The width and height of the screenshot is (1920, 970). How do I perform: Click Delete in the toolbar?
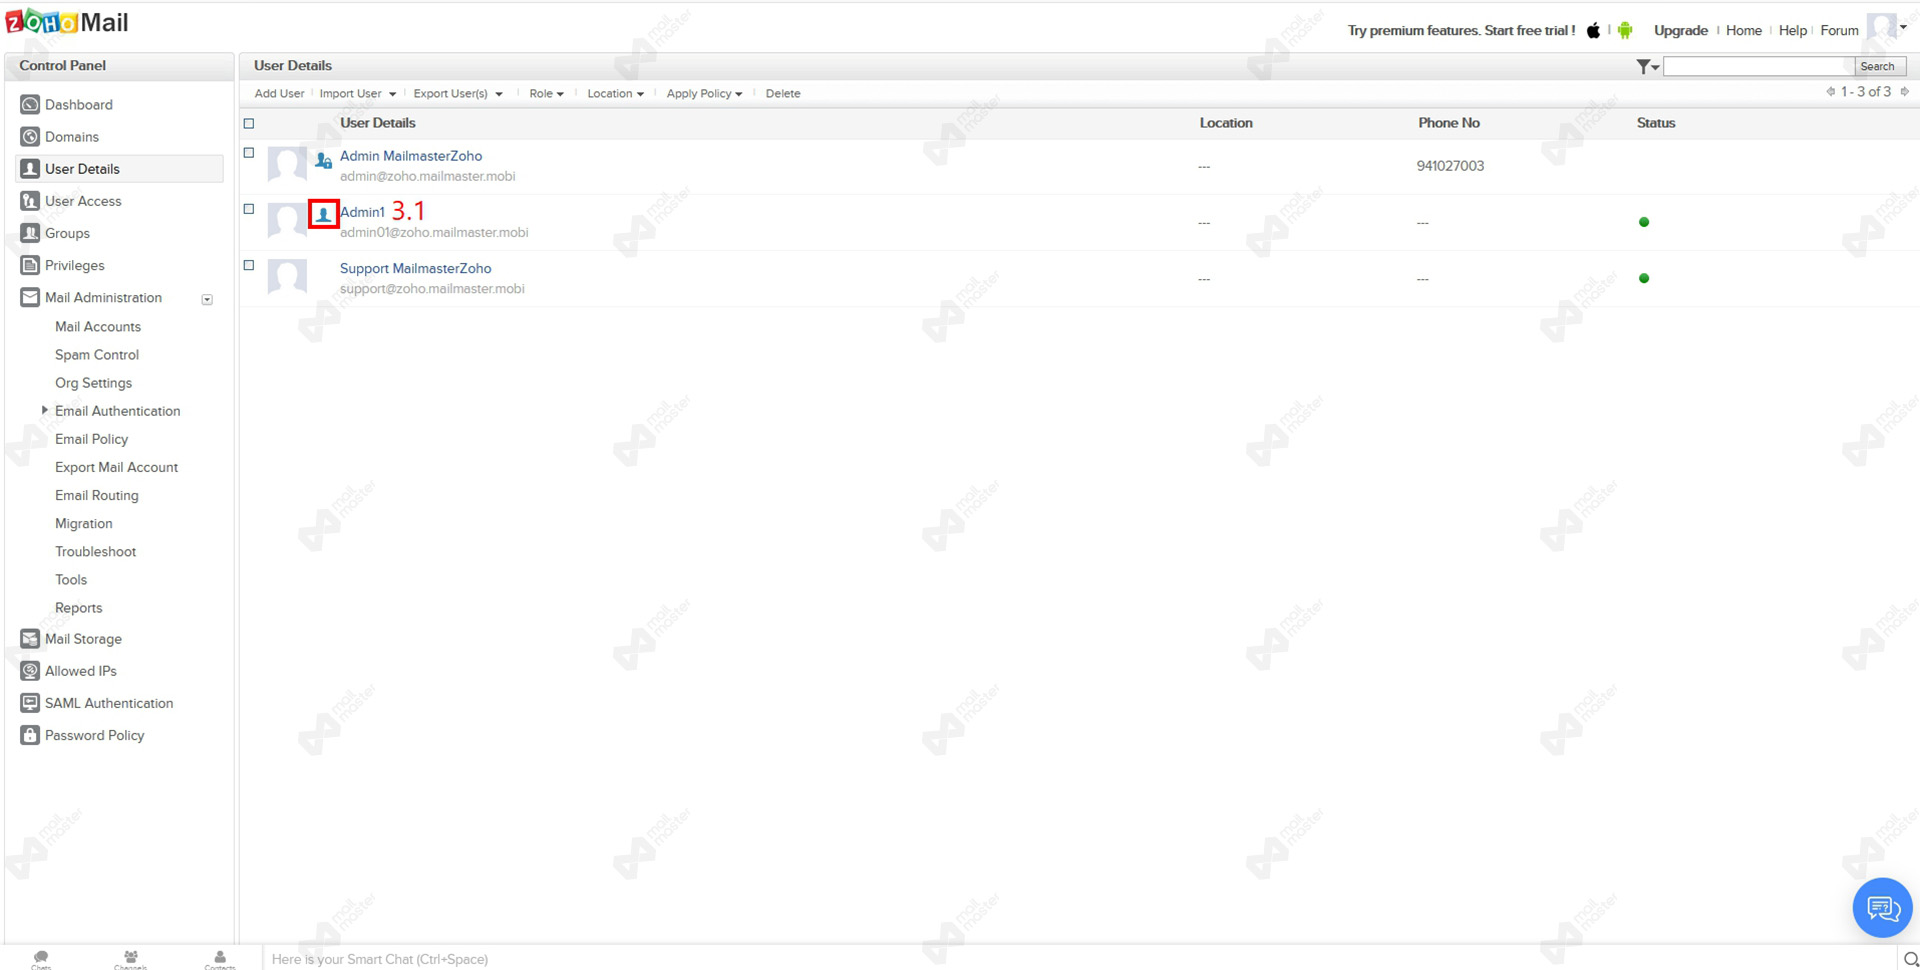(x=783, y=94)
